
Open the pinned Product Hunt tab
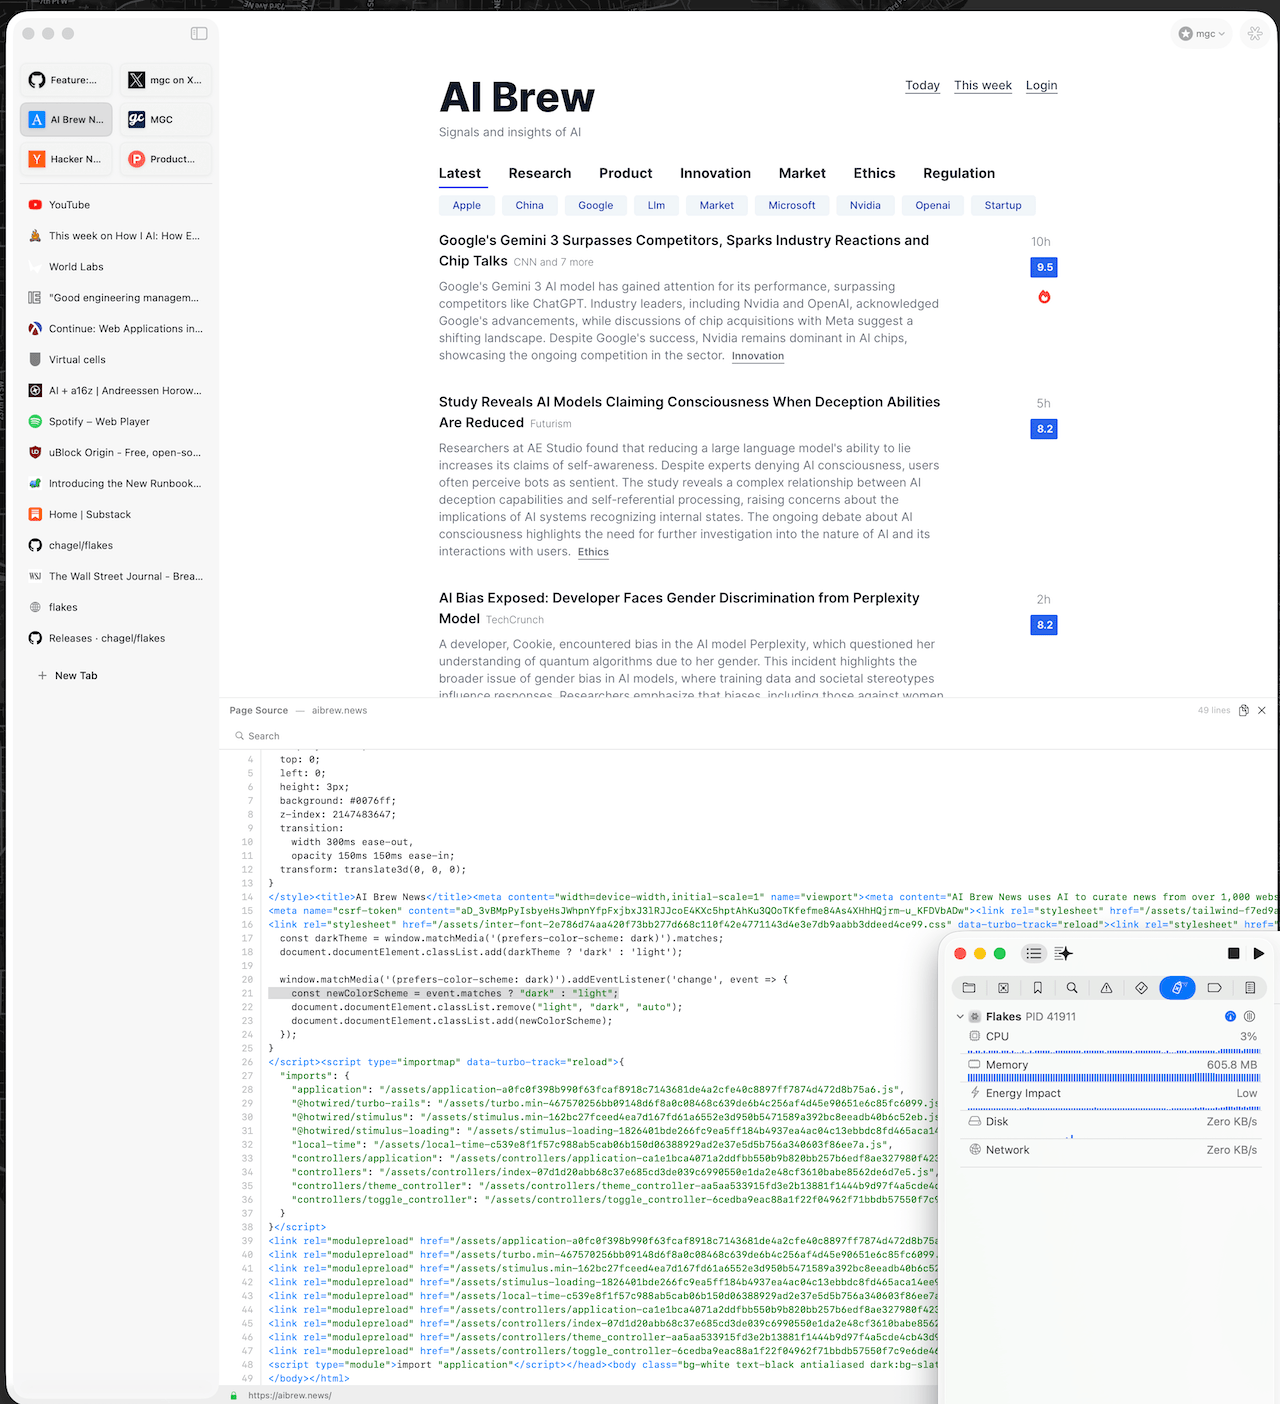tap(165, 159)
